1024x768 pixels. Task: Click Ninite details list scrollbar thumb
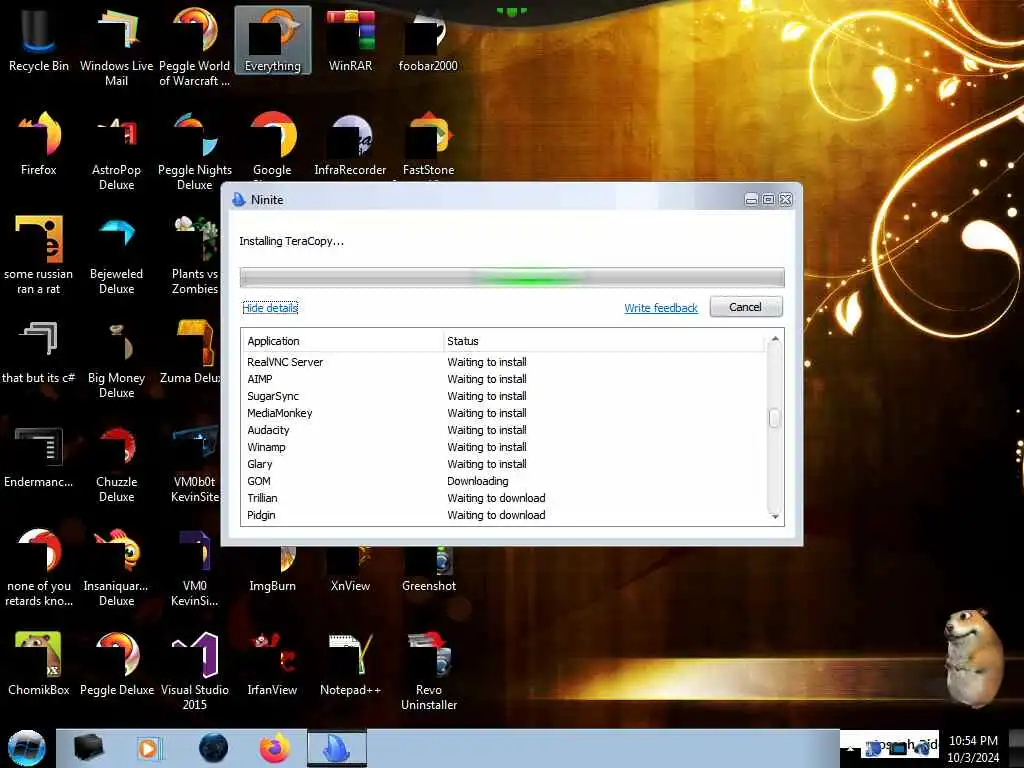(x=775, y=418)
